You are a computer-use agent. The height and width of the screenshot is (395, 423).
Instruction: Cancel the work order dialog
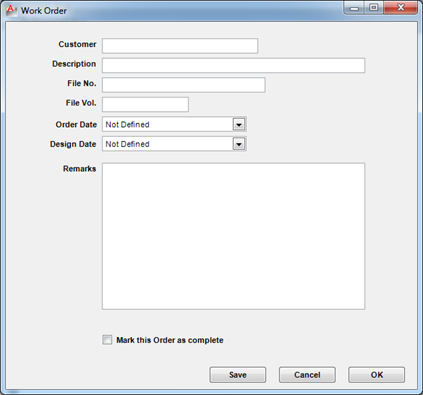(307, 375)
